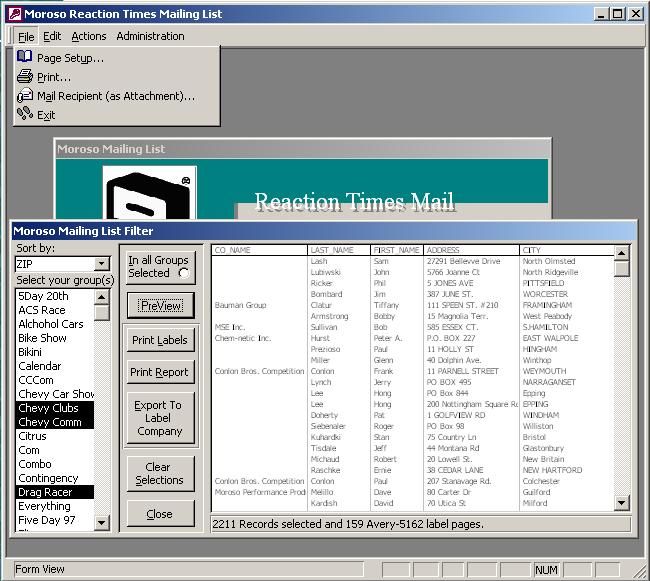Click the Mail Recipient envelope icon
Screen dimensions: 650x581
pyautogui.click(x=25, y=95)
